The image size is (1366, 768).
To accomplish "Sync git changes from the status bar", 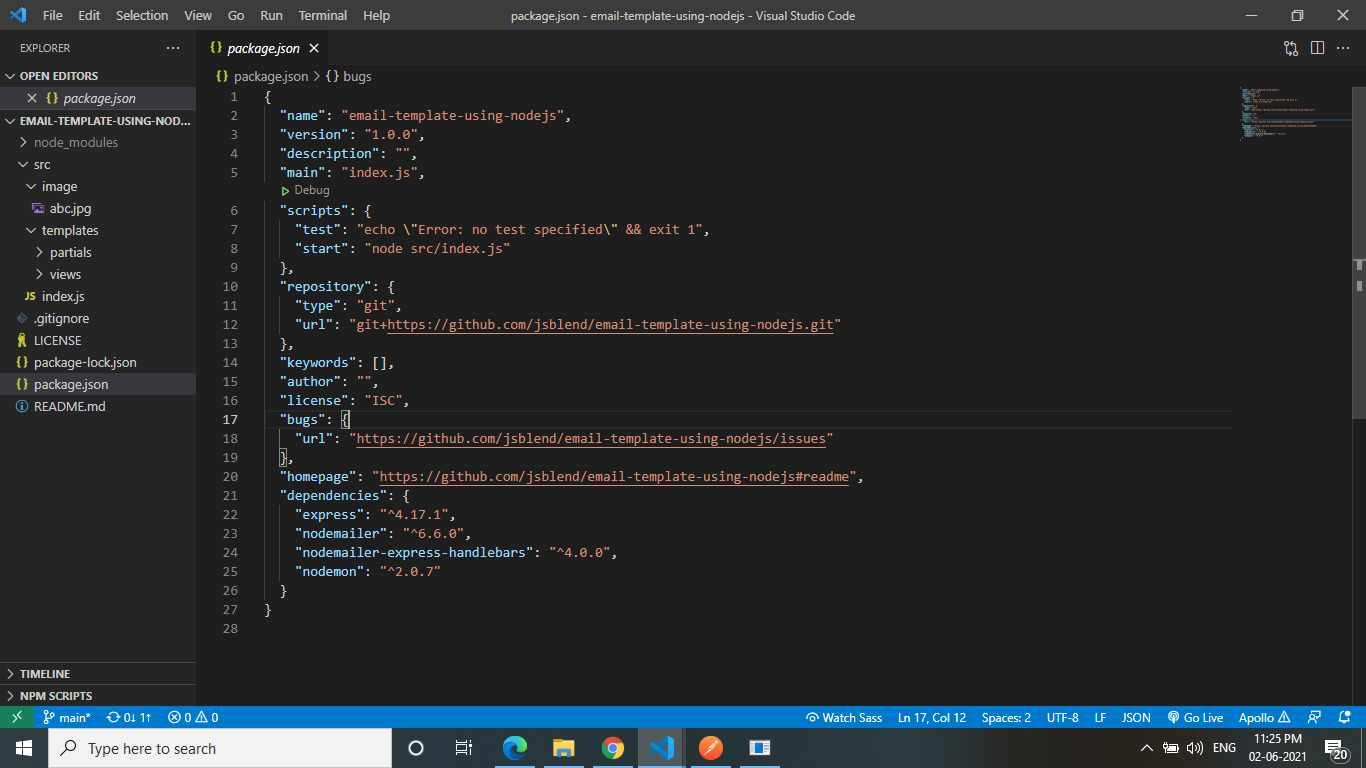I will 128,717.
